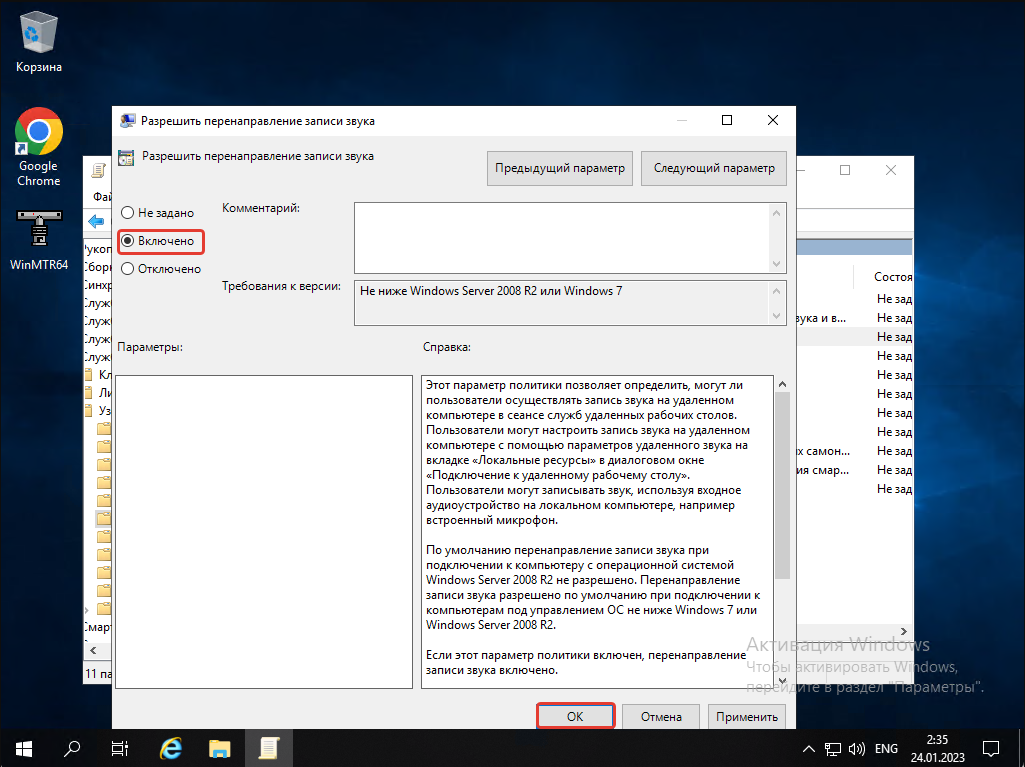Open the Windows Start menu
This screenshot has width=1025, height=767.
click(22, 747)
